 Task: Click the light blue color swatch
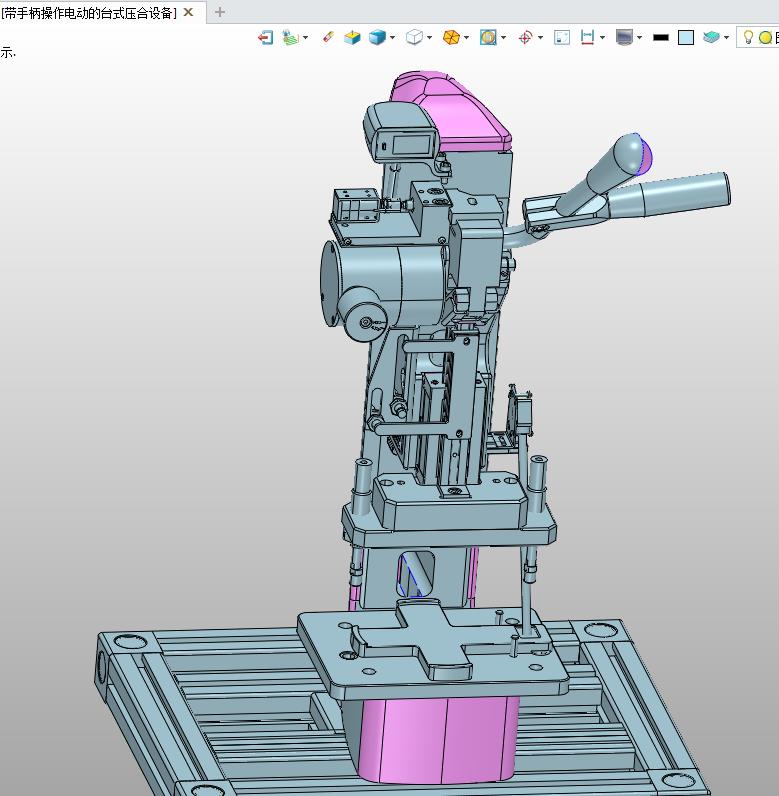(686, 38)
